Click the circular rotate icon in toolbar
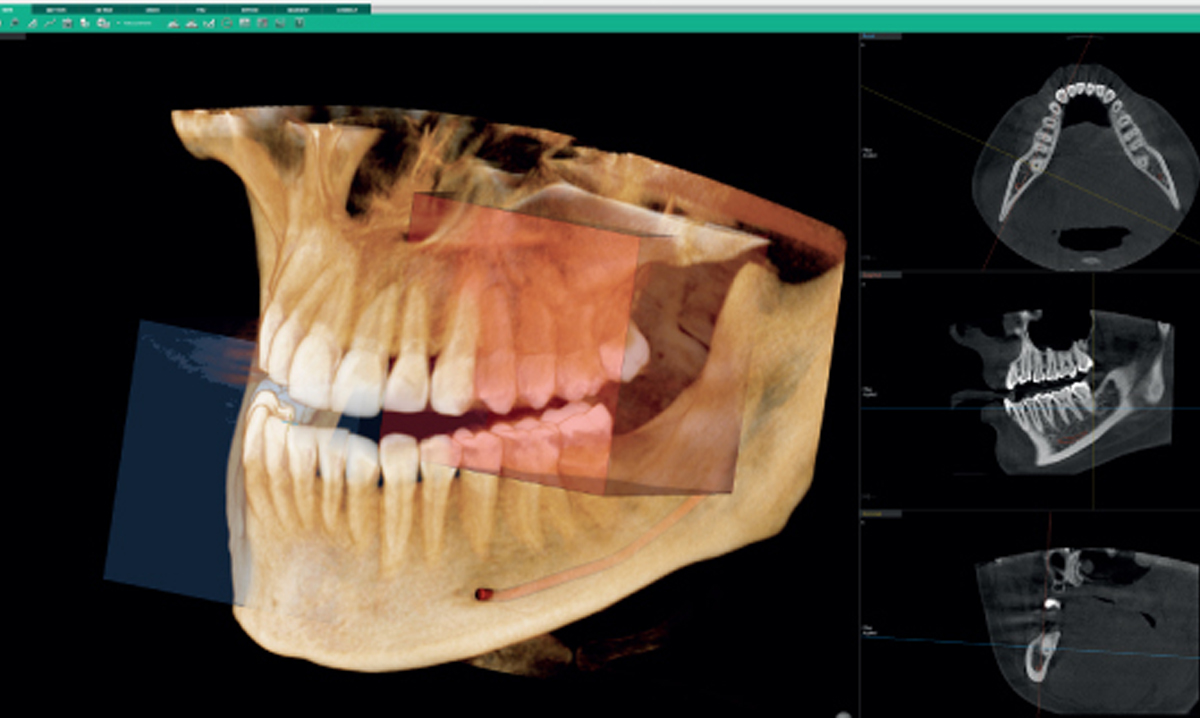 click(x=227, y=22)
